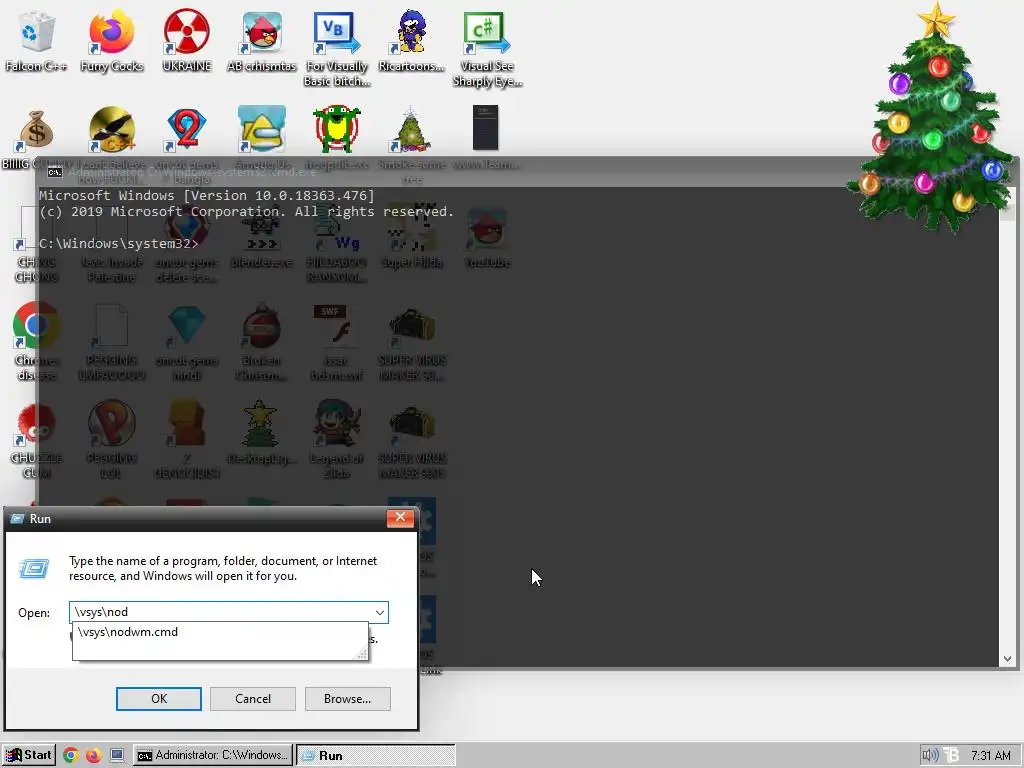Screen dimensions: 1024x768
Task: Click the volume icon in system tray
Action: pyautogui.click(x=930, y=756)
